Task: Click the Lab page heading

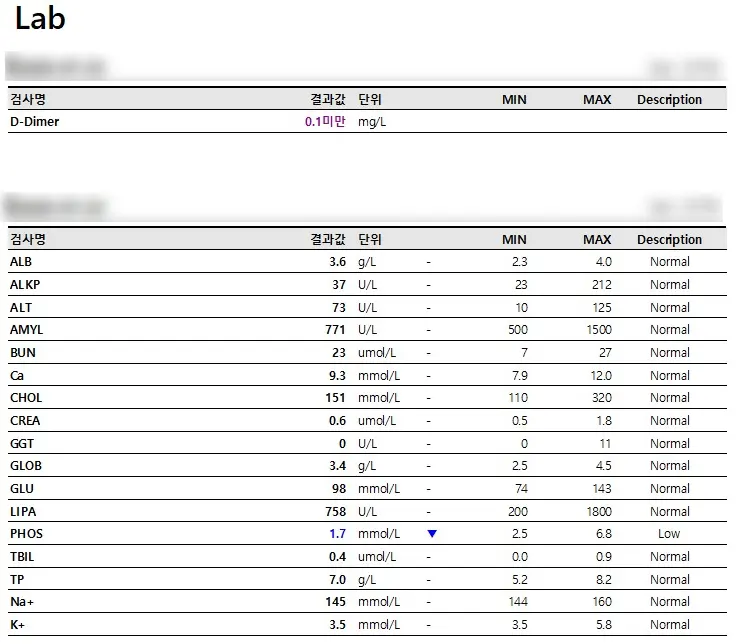Action: tap(40, 18)
